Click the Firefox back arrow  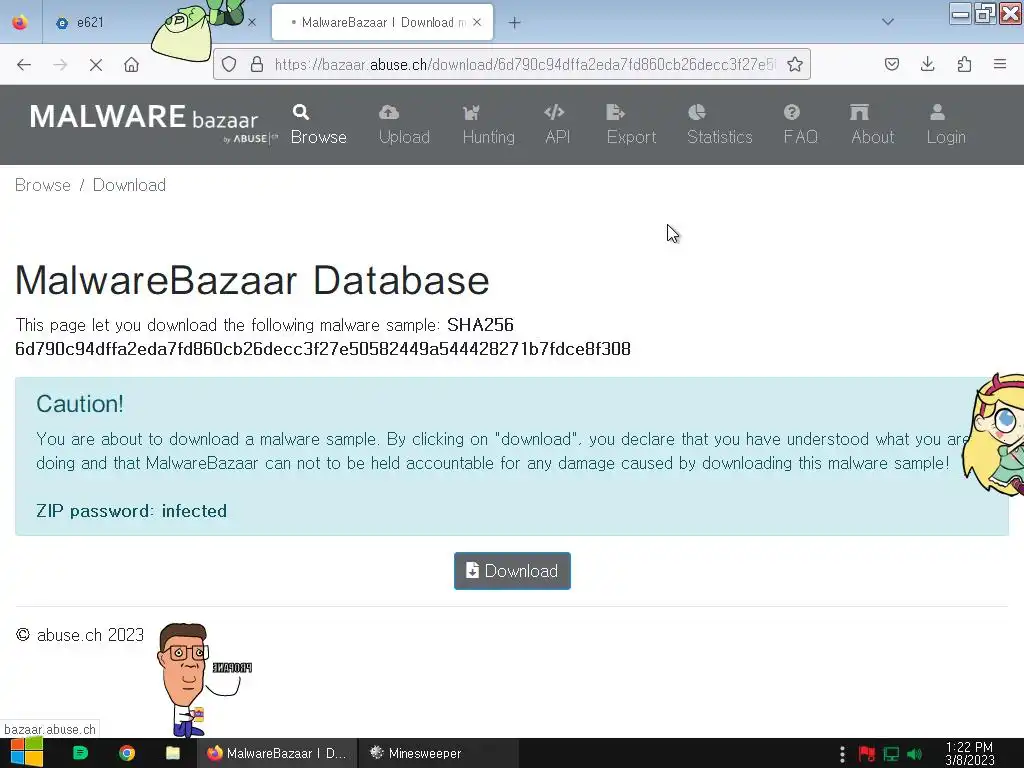(24, 65)
